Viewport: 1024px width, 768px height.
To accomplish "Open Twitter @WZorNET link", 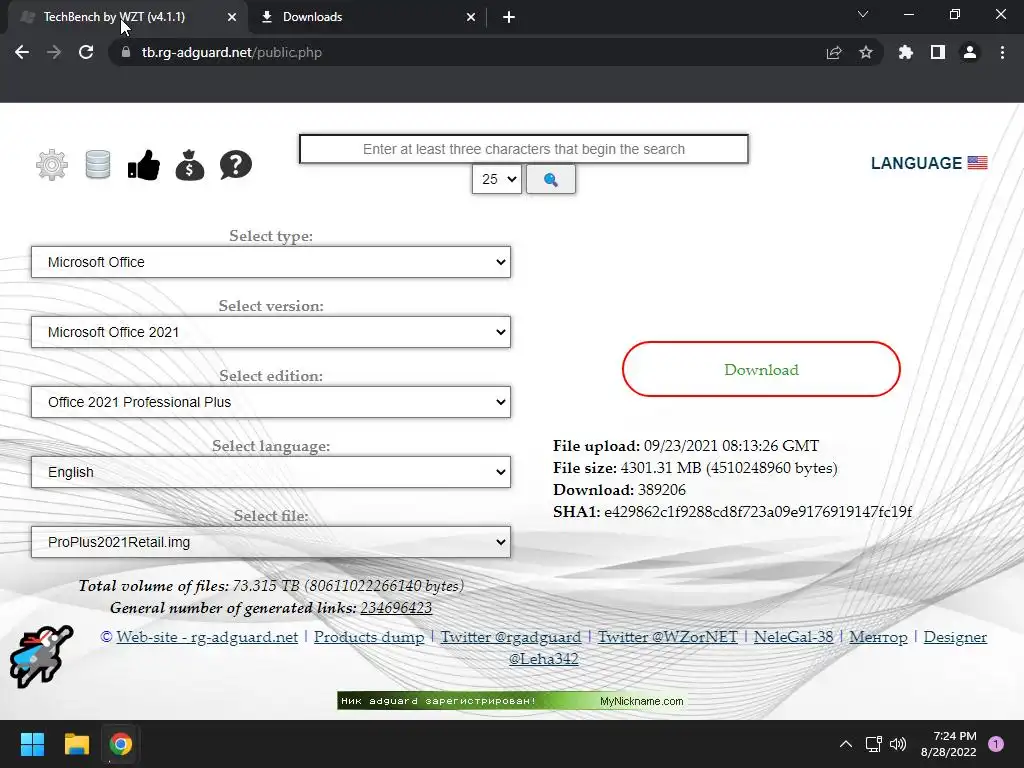I will [668, 637].
